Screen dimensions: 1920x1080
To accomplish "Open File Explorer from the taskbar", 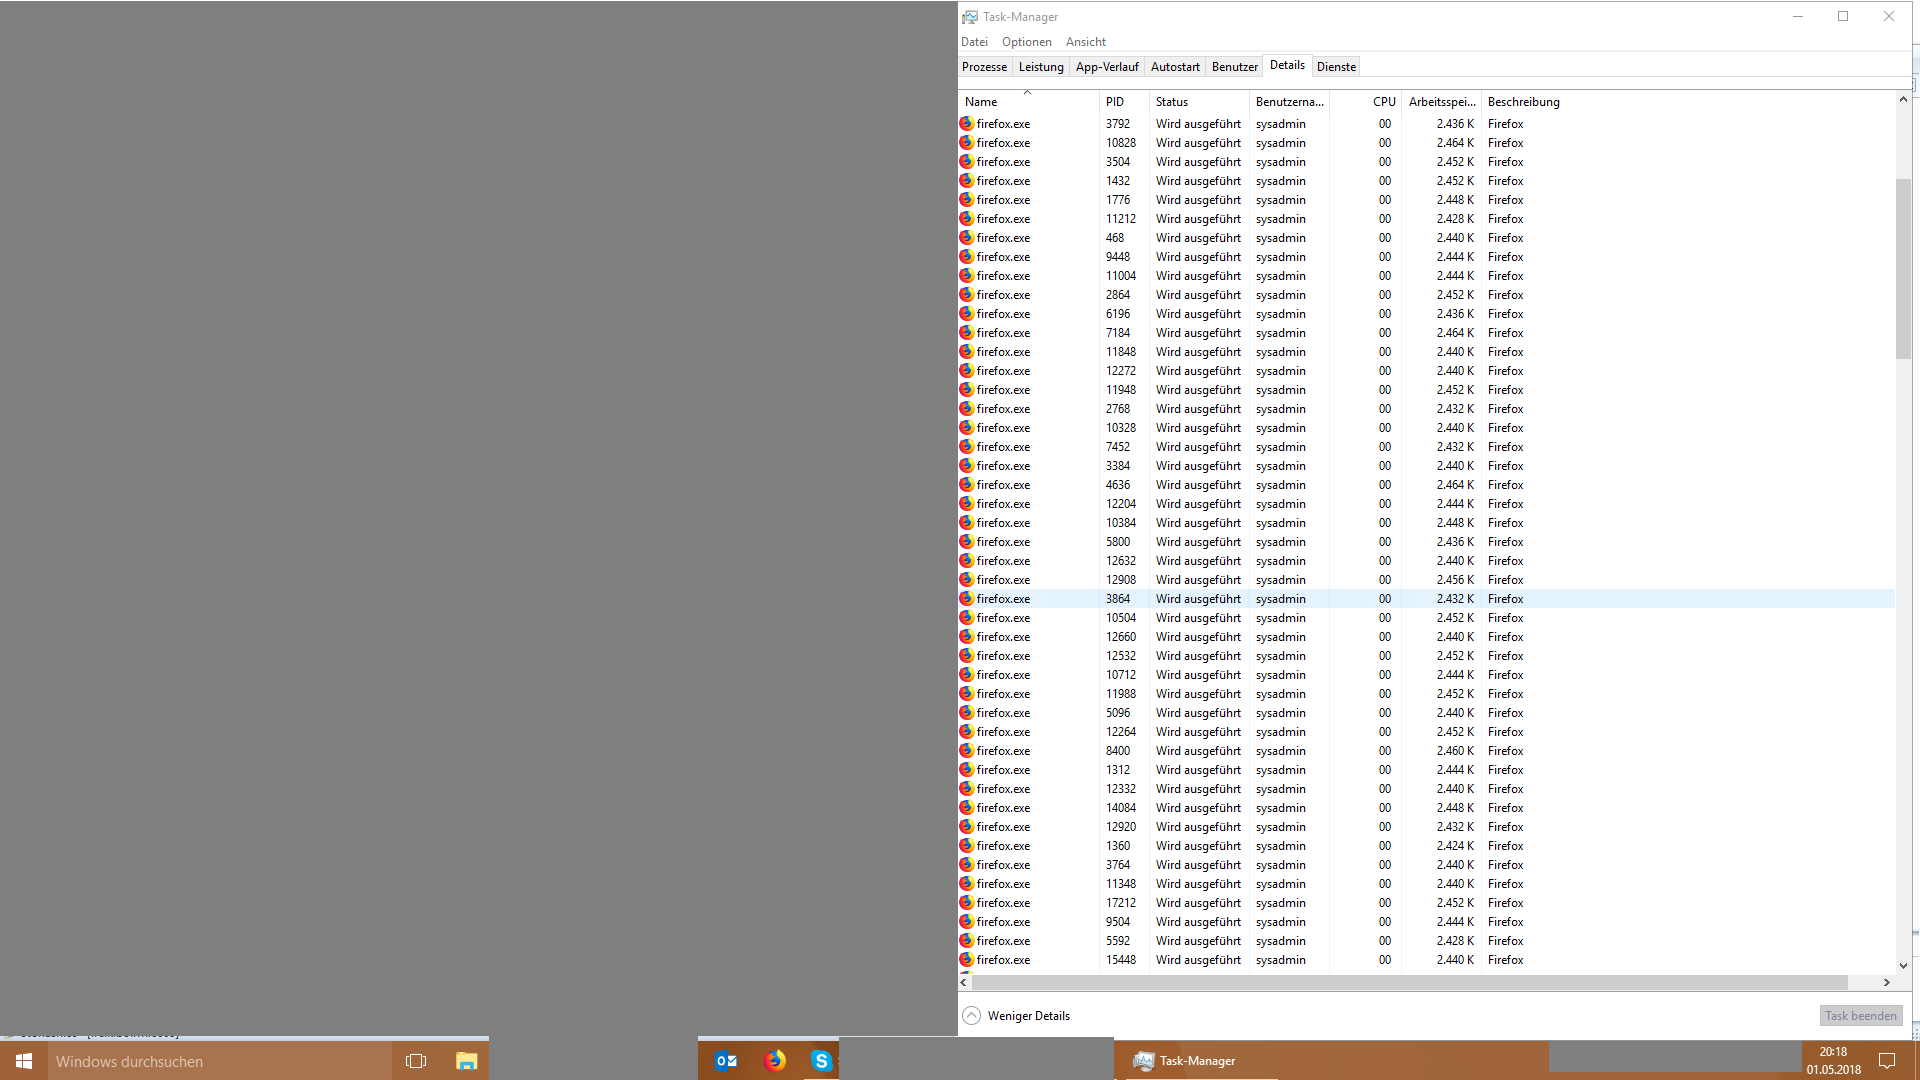I will [466, 1061].
